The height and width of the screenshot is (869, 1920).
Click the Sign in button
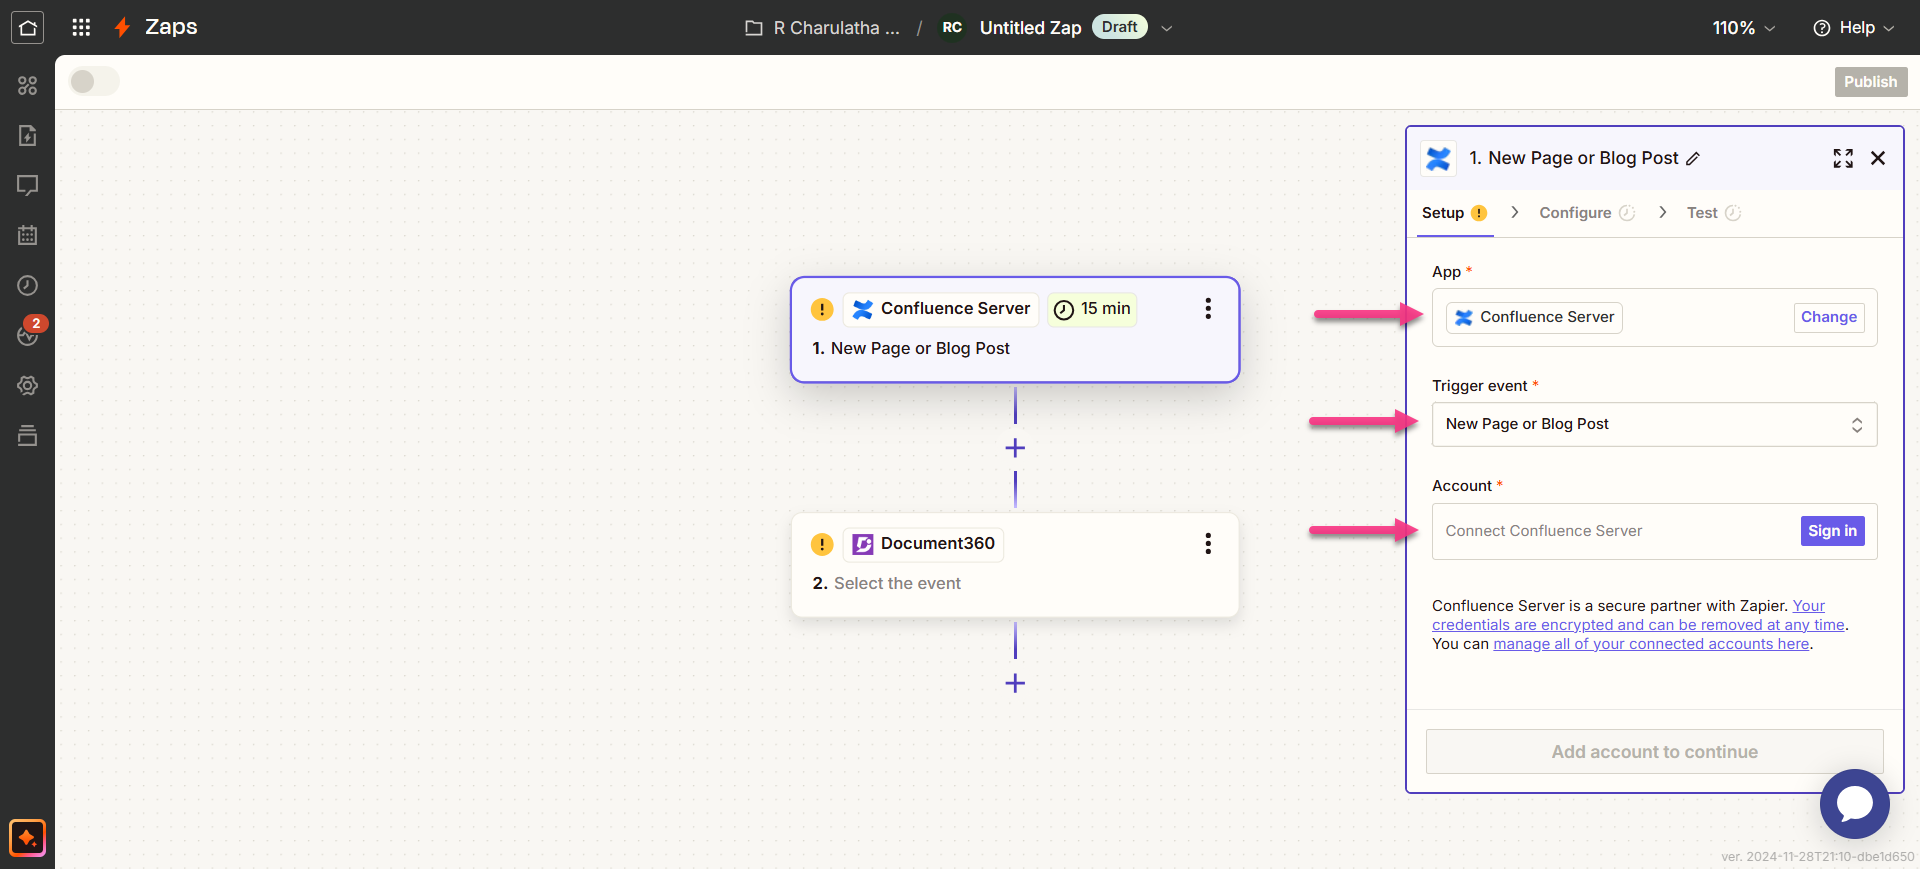point(1832,531)
